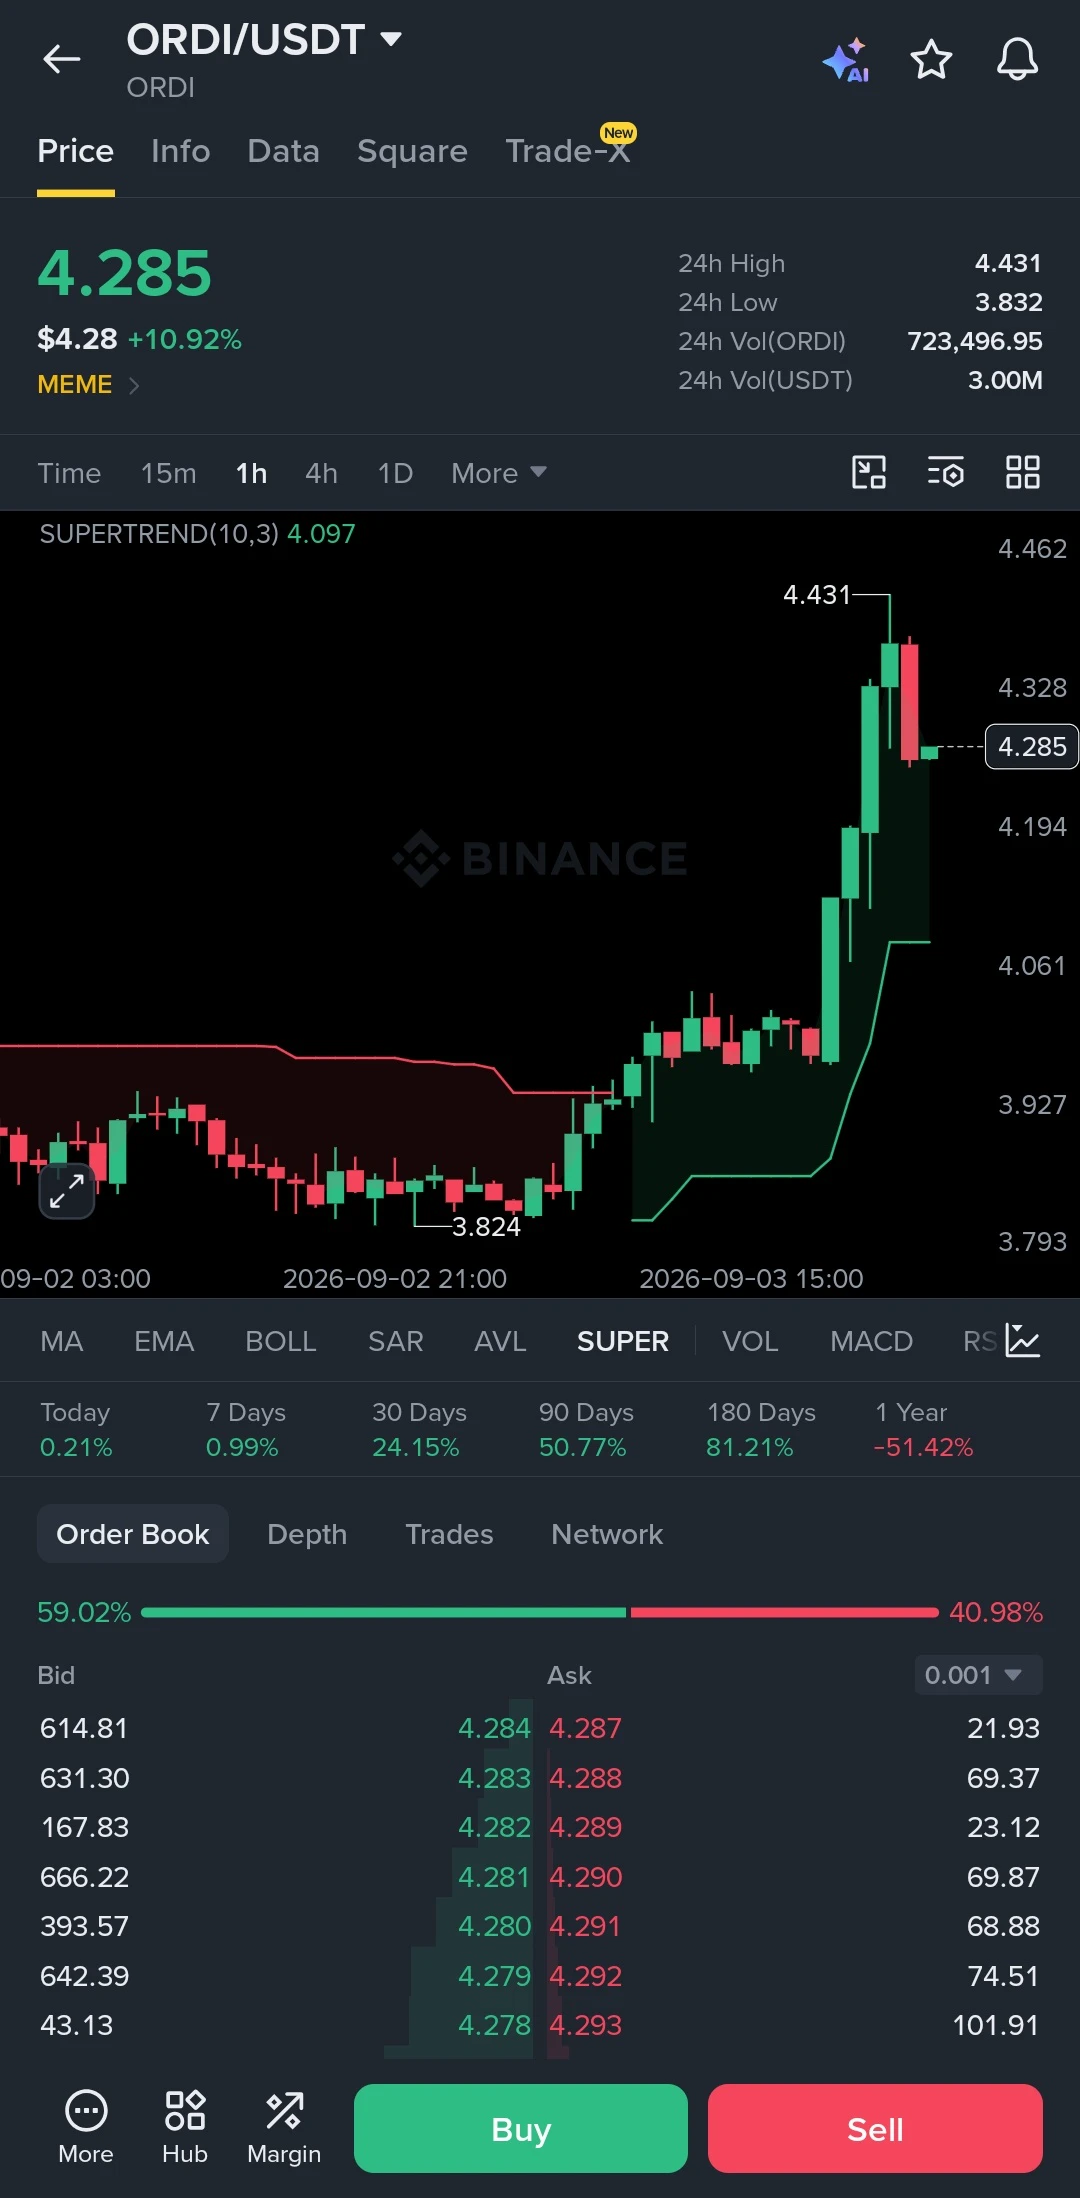1080x2198 pixels.
Task: Select the 15m interval
Action: 168,473
